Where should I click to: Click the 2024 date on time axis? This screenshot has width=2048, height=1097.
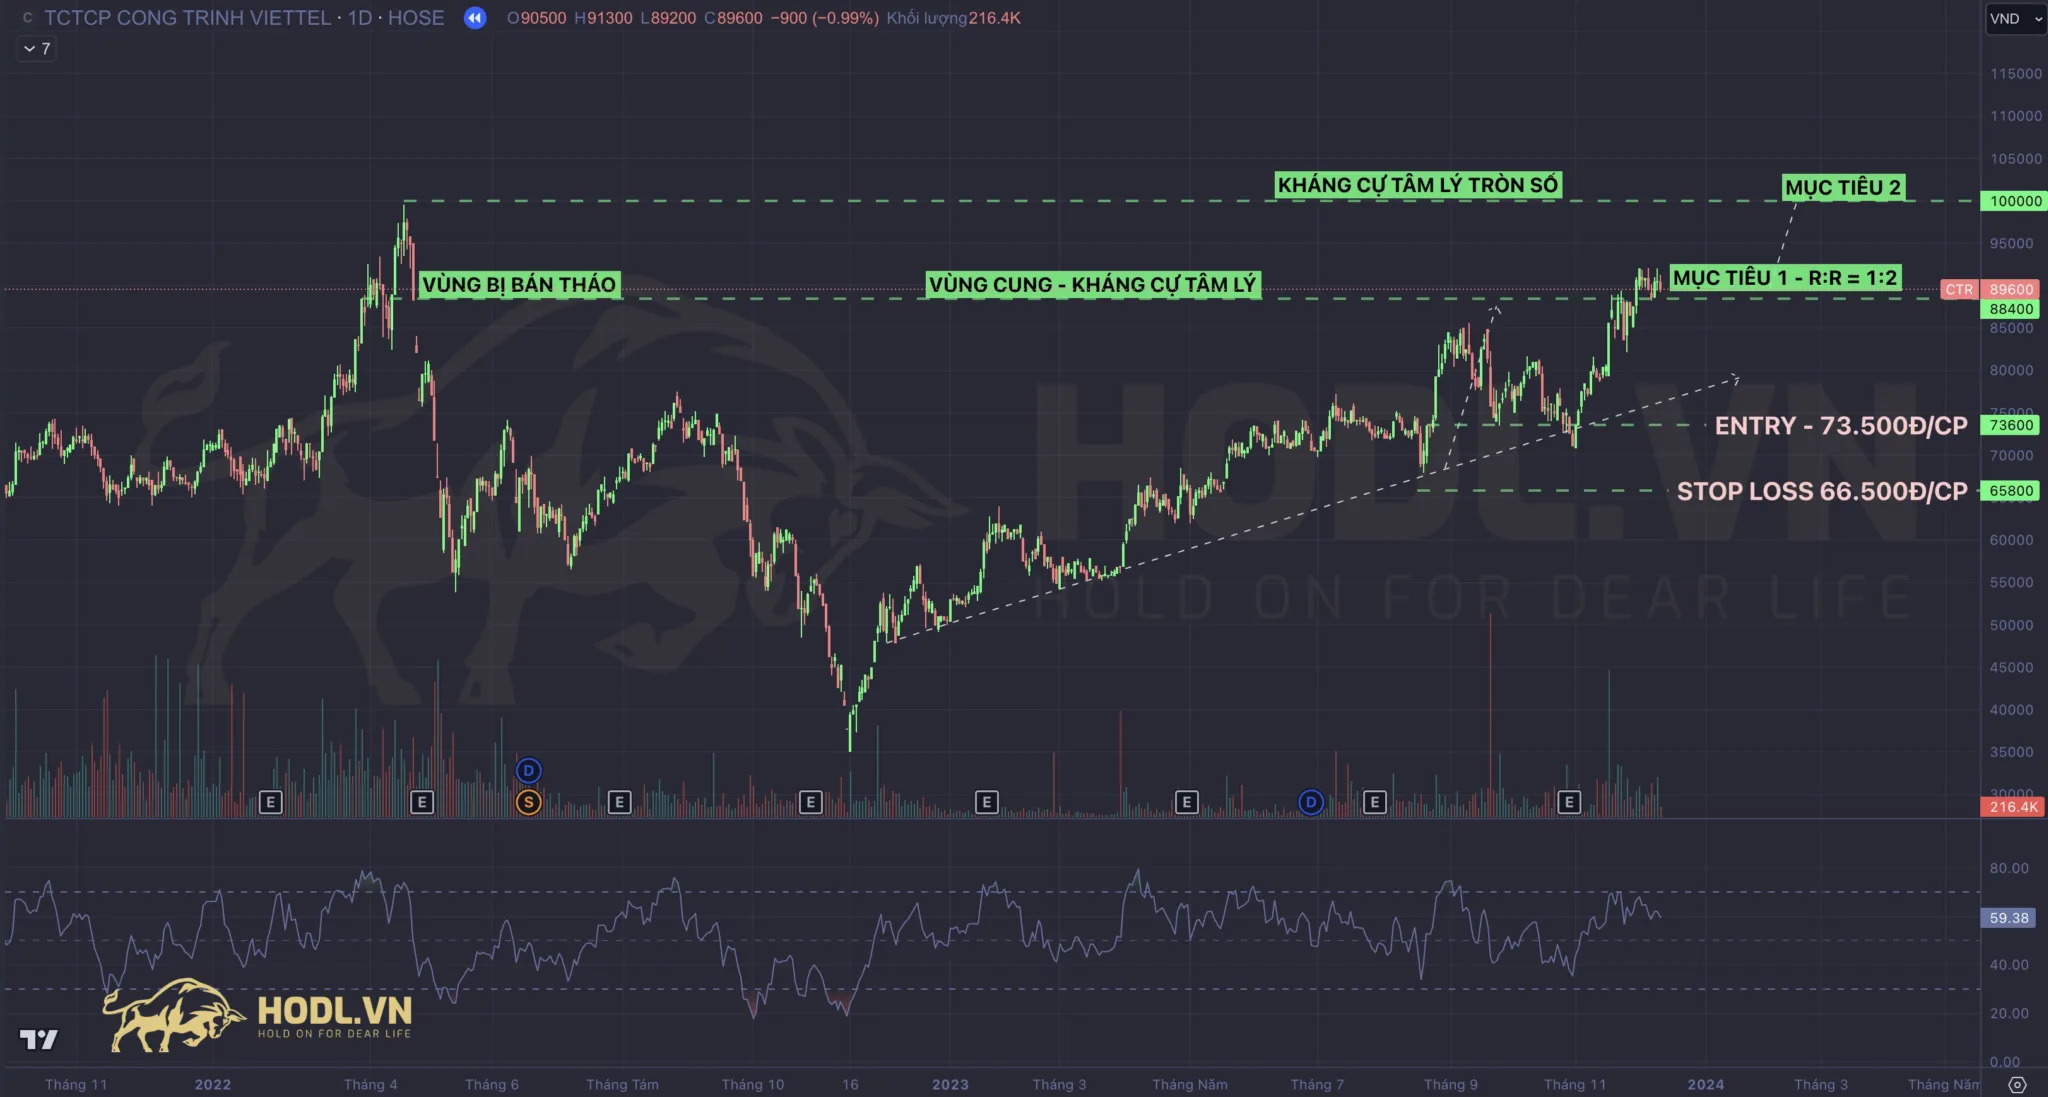coord(1705,1085)
